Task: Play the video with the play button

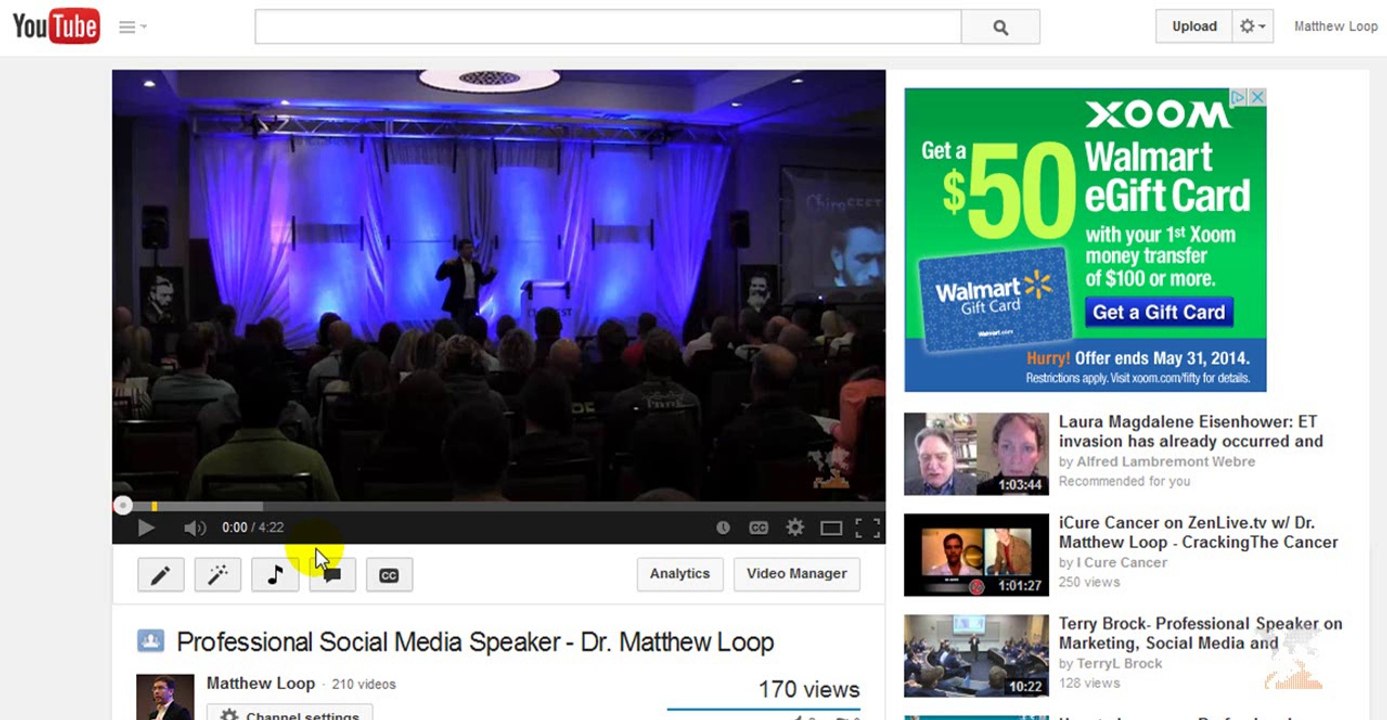Action: pos(146,528)
